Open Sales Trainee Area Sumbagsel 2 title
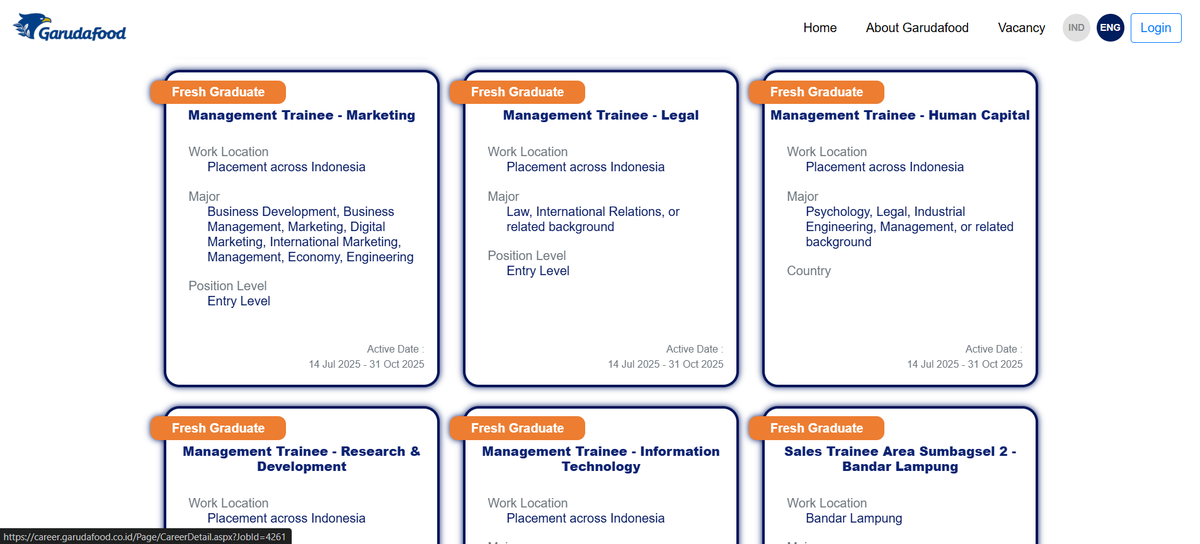The image size is (1200, 544). [900, 459]
